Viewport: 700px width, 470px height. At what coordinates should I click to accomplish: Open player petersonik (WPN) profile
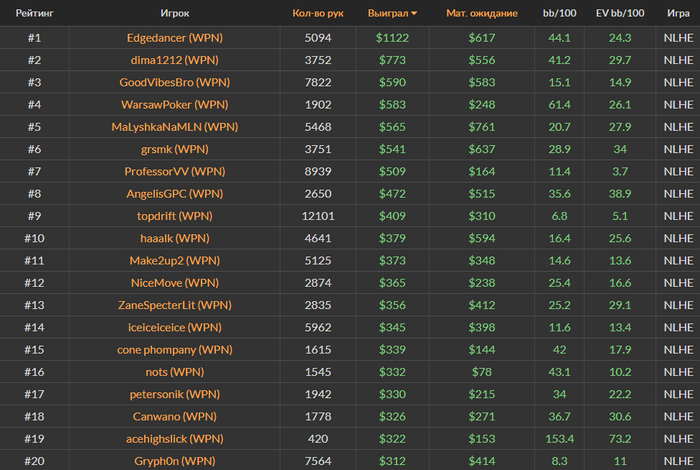coord(175,395)
